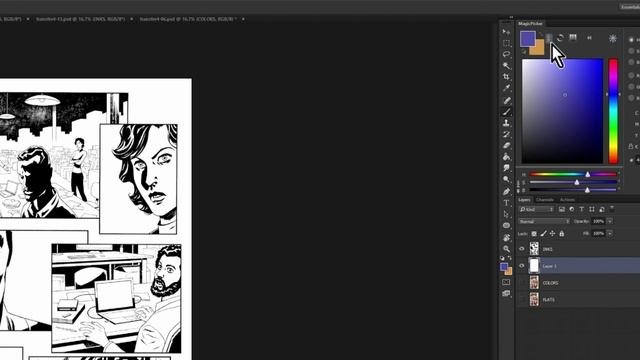Hide Layer 1 with eye icon
The height and width of the screenshot is (360, 640).
[522, 266]
